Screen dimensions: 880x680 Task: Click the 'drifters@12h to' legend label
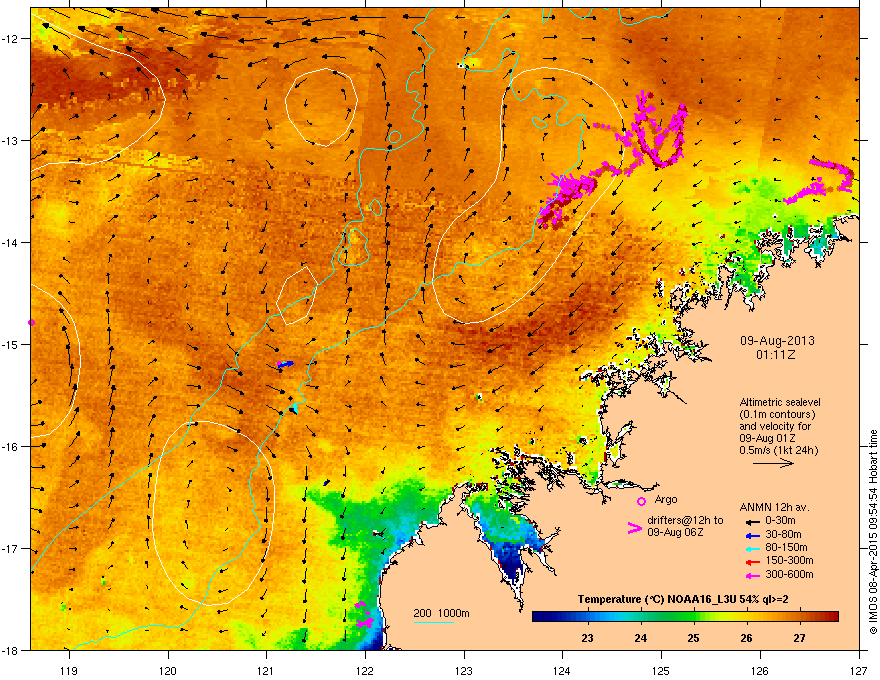click(685, 521)
